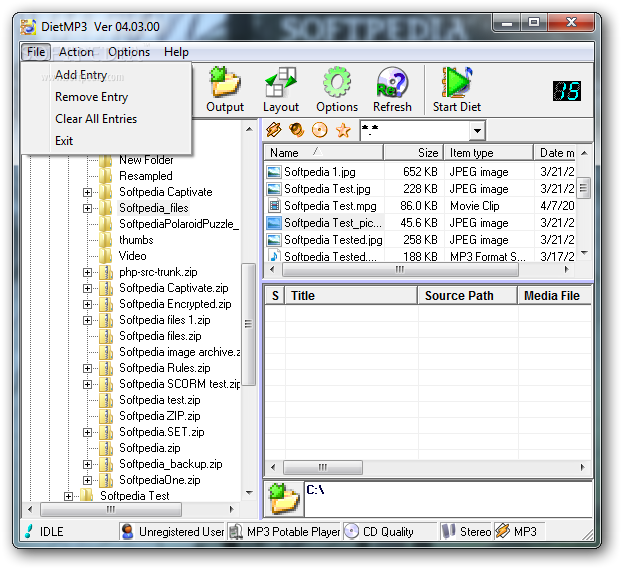Image resolution: width=622 pixels, height=569 pixels.
Task: Expand the Softpedia_files folder node
Action: 87,208
